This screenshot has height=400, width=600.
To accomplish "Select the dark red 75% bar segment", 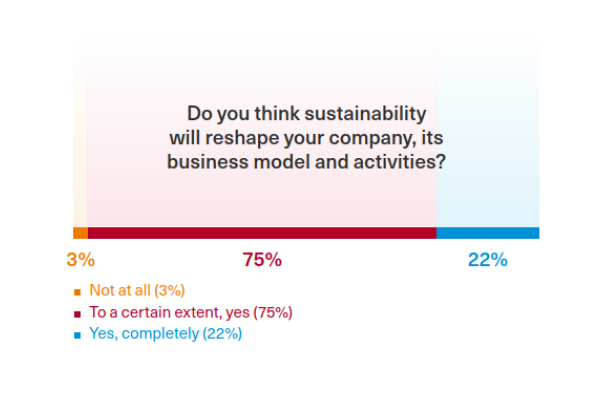I will click(x=262, y=233).
